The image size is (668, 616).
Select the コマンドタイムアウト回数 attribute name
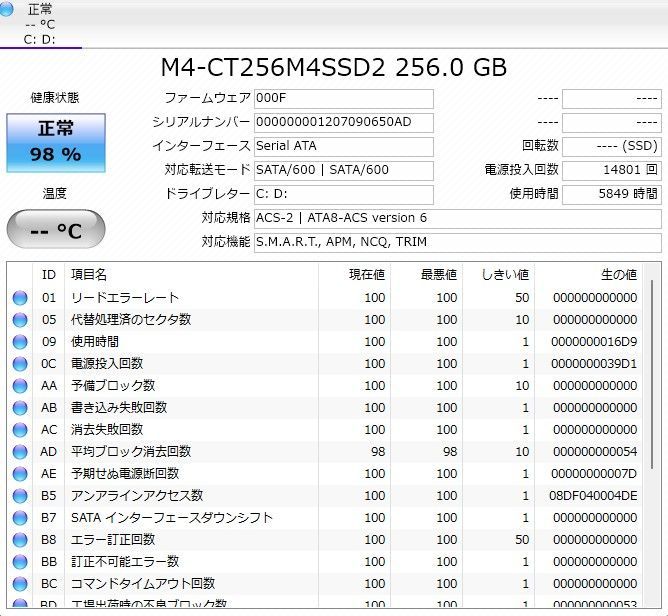coord(143,584)
